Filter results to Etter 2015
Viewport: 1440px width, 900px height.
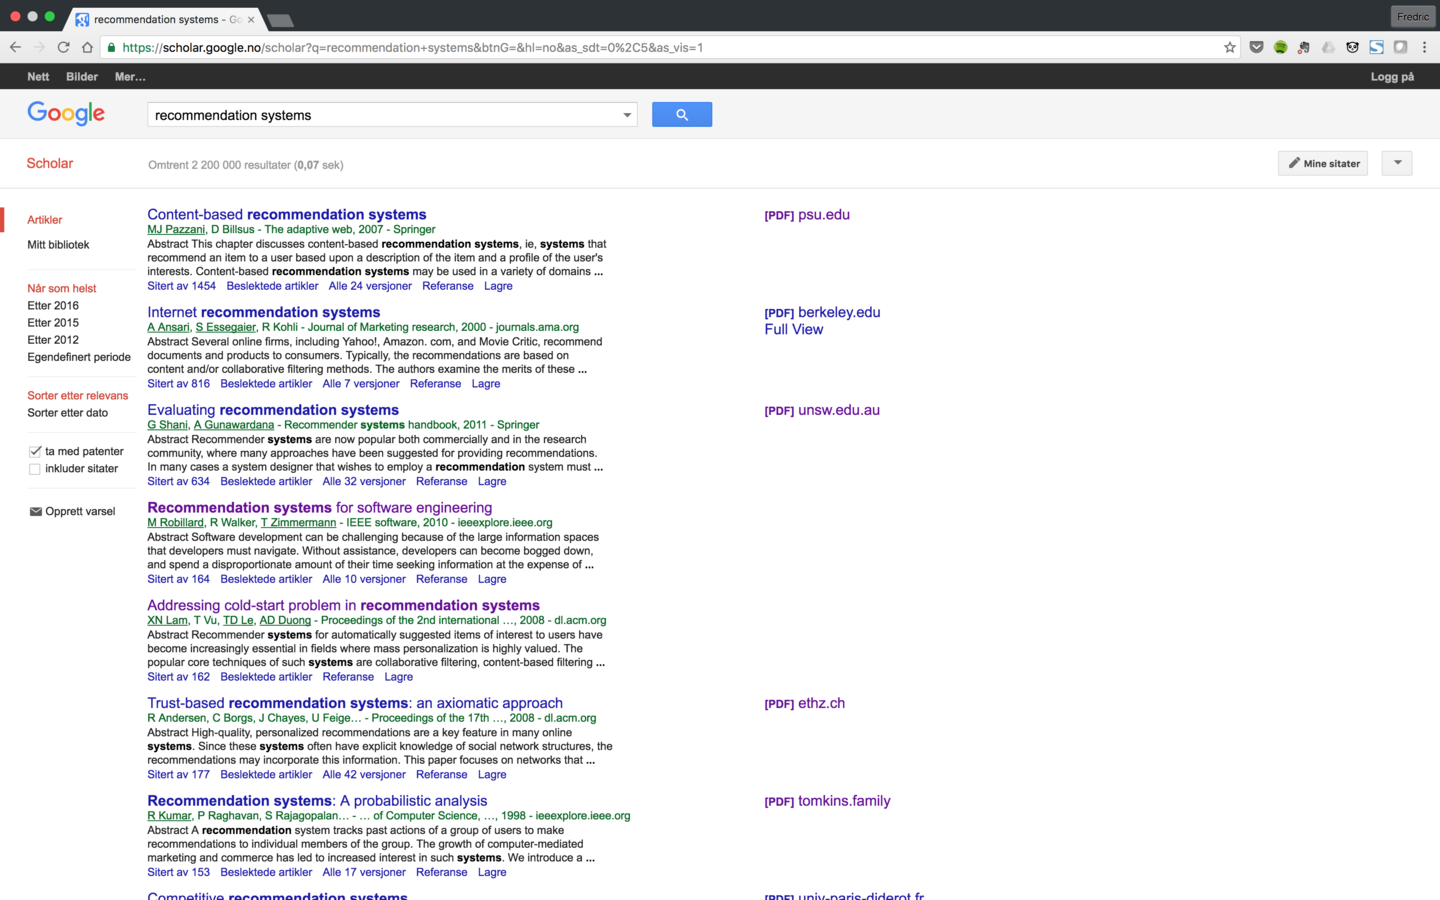(53, 323)
